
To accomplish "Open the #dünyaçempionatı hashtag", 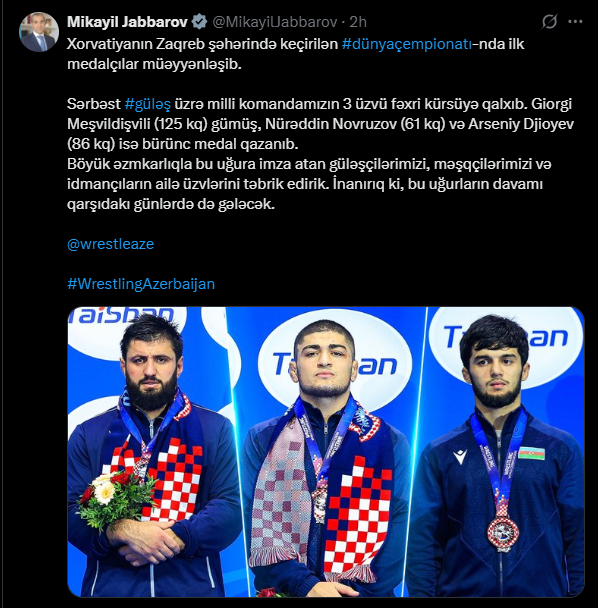I will click(x=407, y=44).
